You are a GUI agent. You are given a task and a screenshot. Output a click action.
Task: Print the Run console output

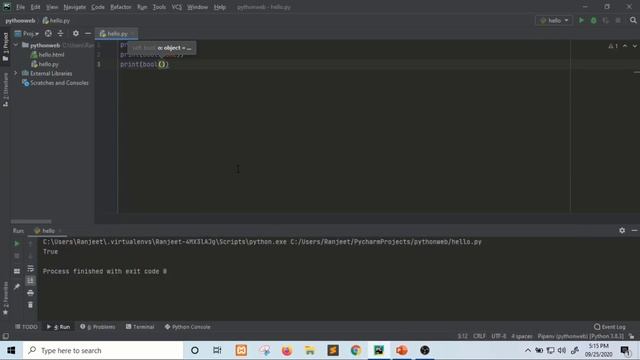point(31,293)
